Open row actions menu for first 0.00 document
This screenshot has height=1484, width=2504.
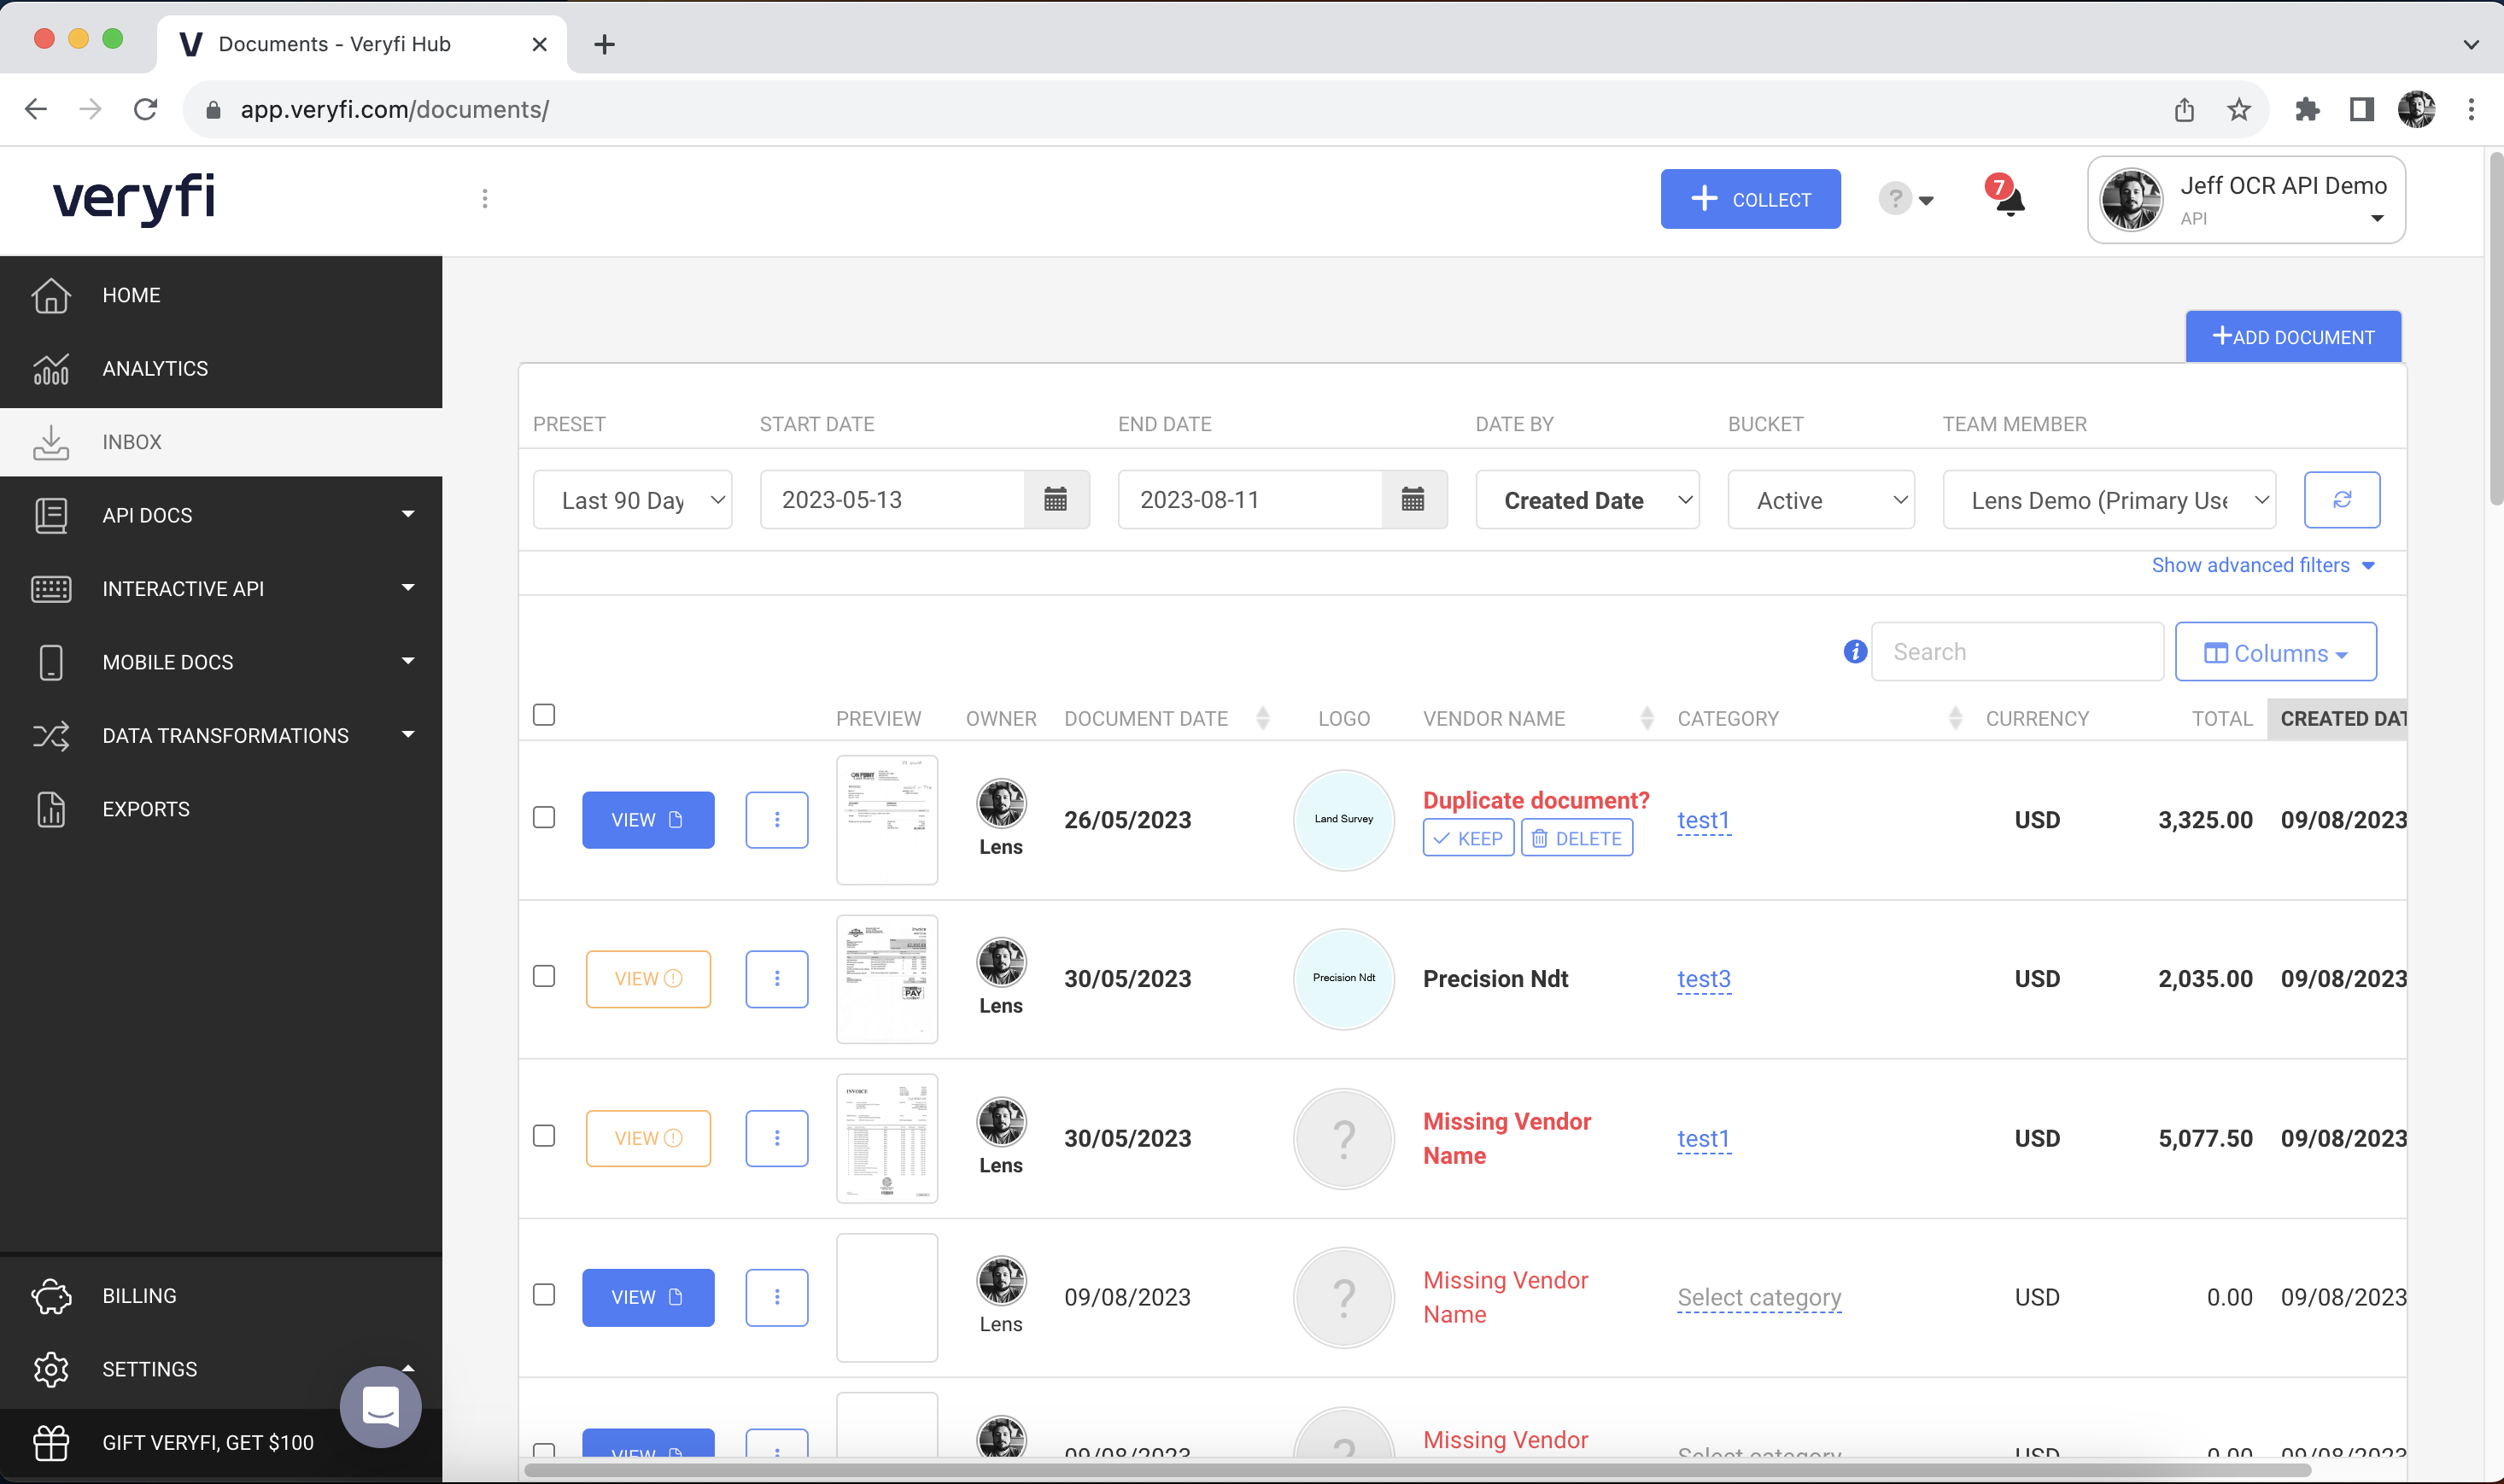tap(777, 1297)
